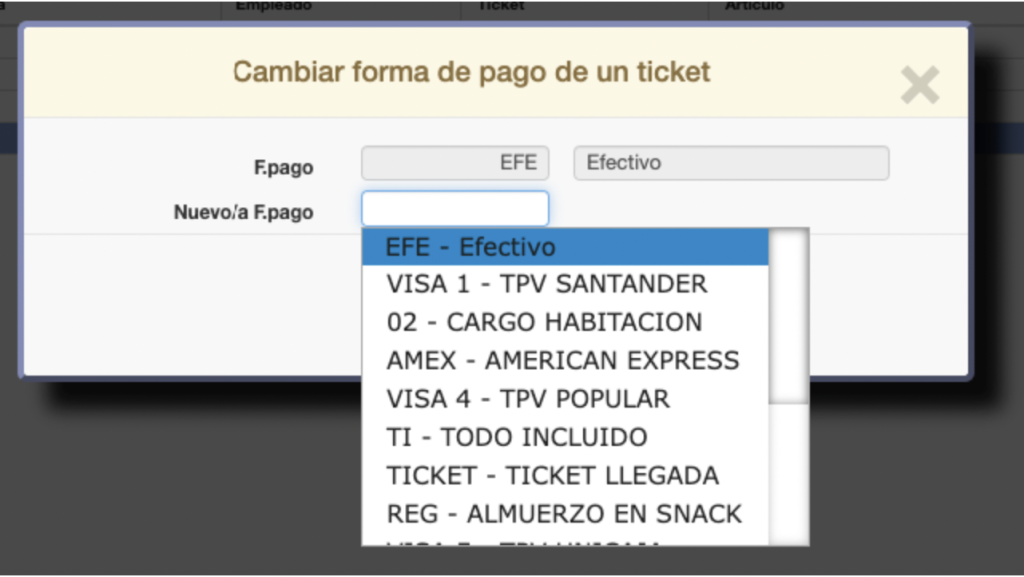
Task: Click the Nuevo/a F.pago input field
Action: [x=455, y=209]
